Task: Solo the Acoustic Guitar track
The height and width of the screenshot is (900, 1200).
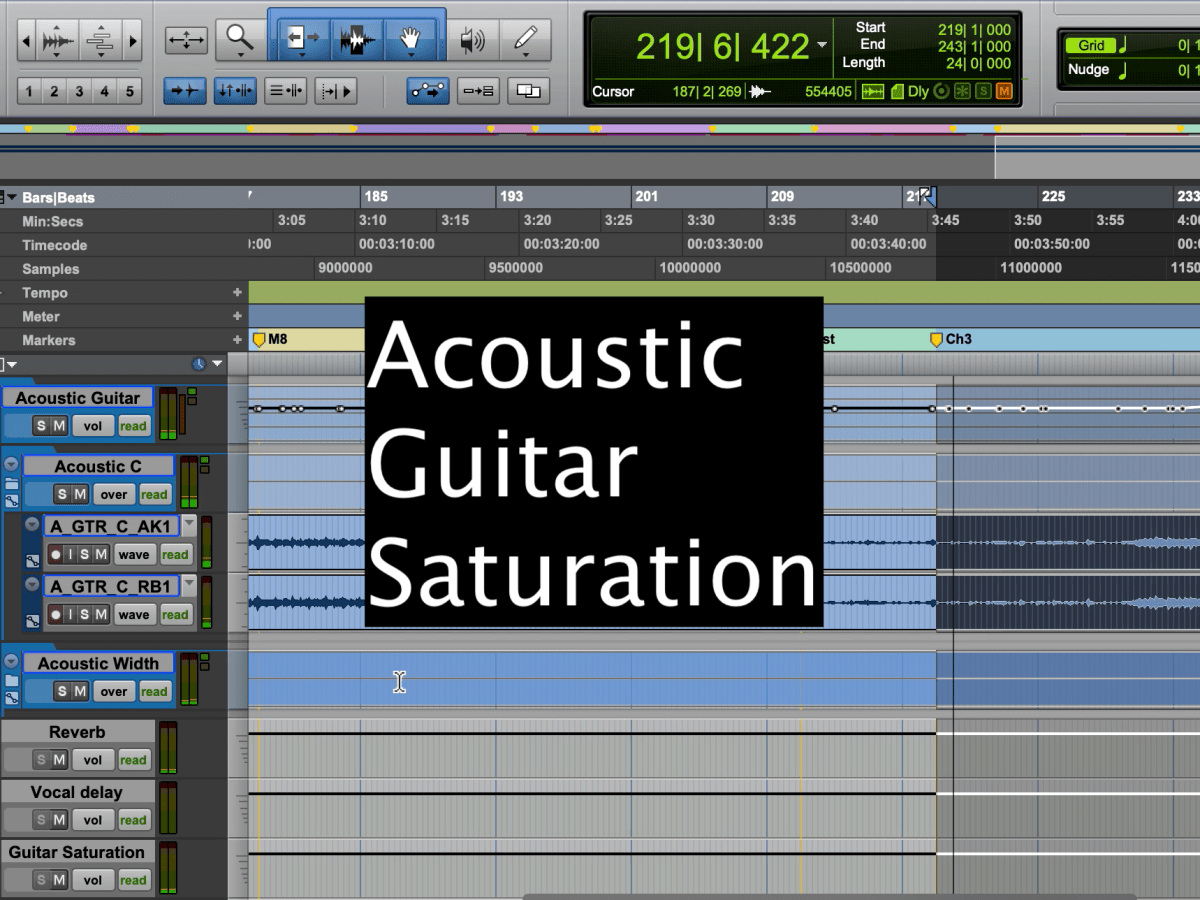Action: coord(42,425)
